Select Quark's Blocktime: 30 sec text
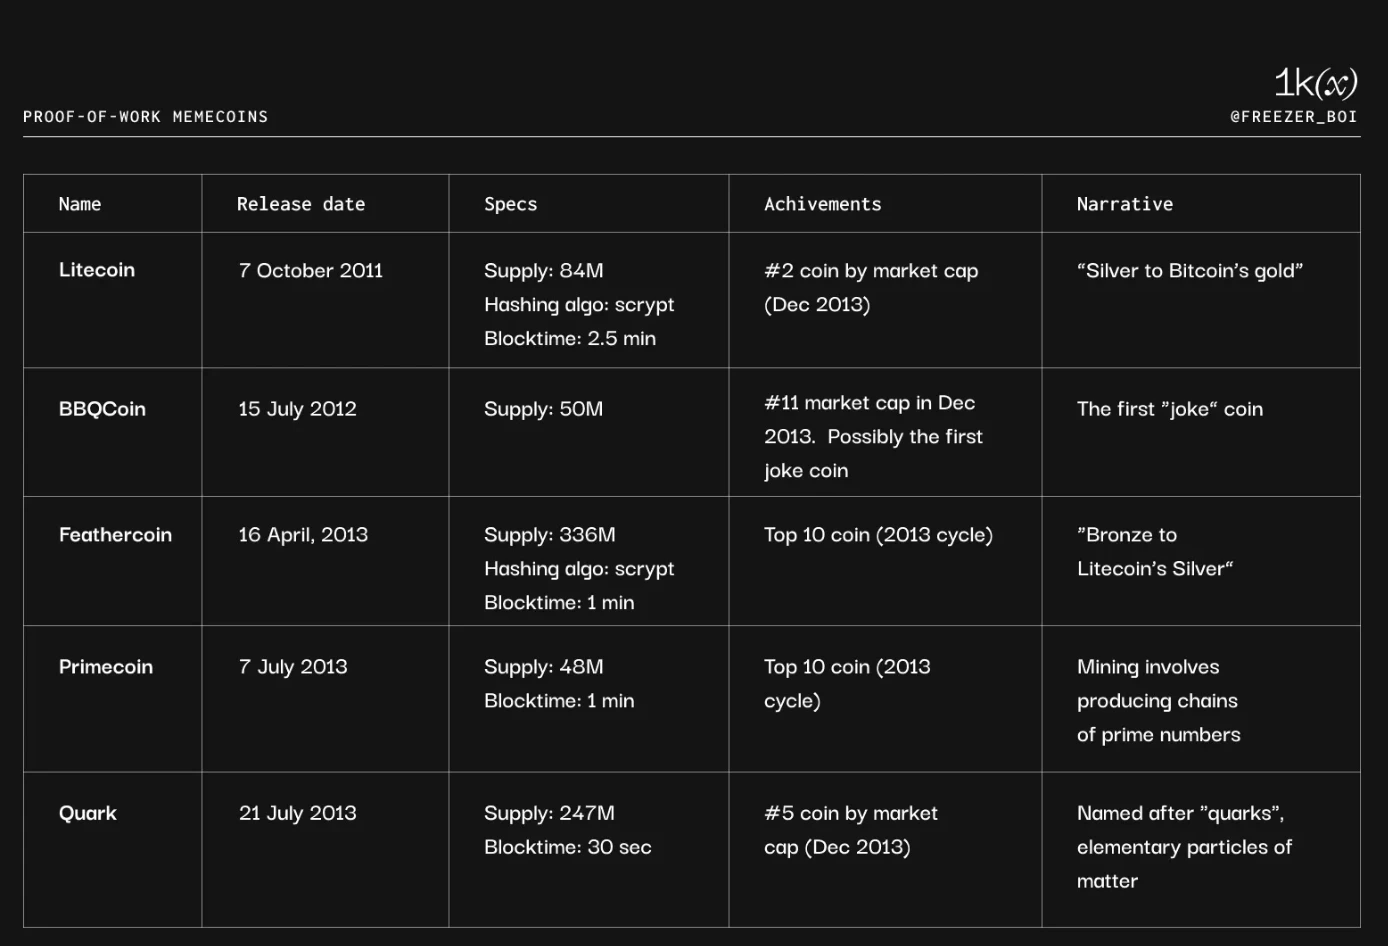 pos(568,847)
